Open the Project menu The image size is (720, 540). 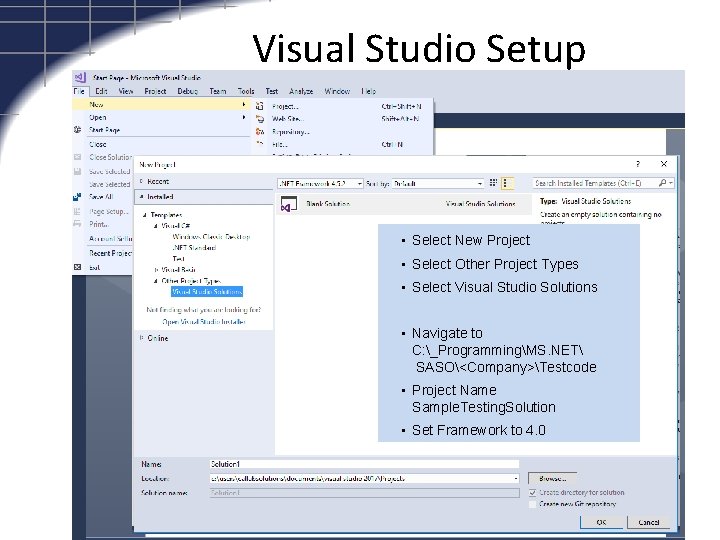pyautogui.click(x=155, y=91)
